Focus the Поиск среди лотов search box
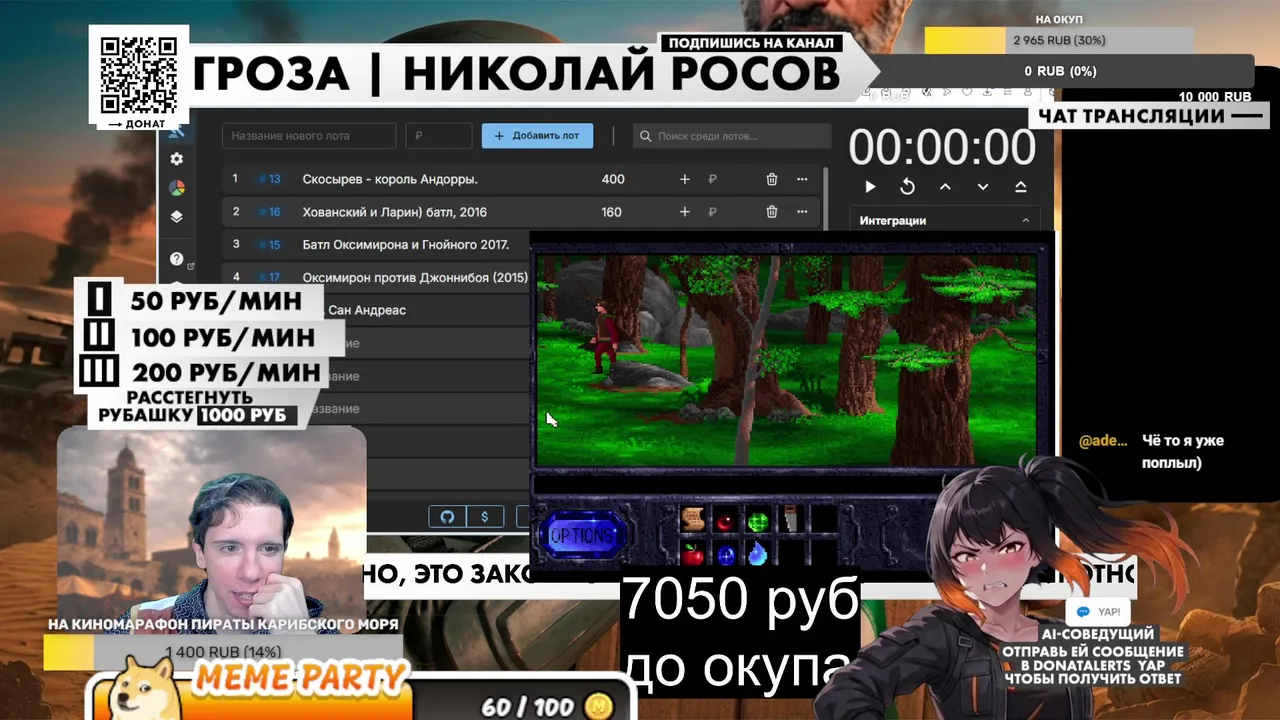This screenshot has height=720, width=1280. pos(733,136)
